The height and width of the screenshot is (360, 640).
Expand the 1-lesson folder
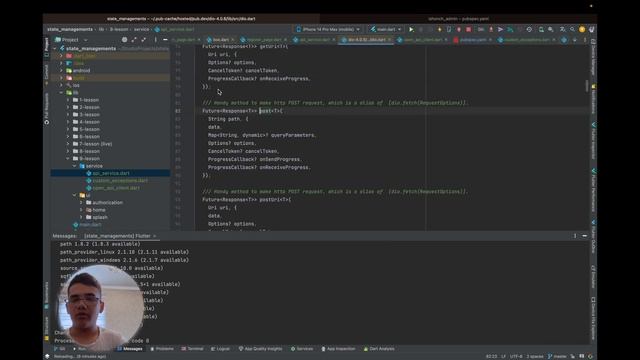[68, 100]
